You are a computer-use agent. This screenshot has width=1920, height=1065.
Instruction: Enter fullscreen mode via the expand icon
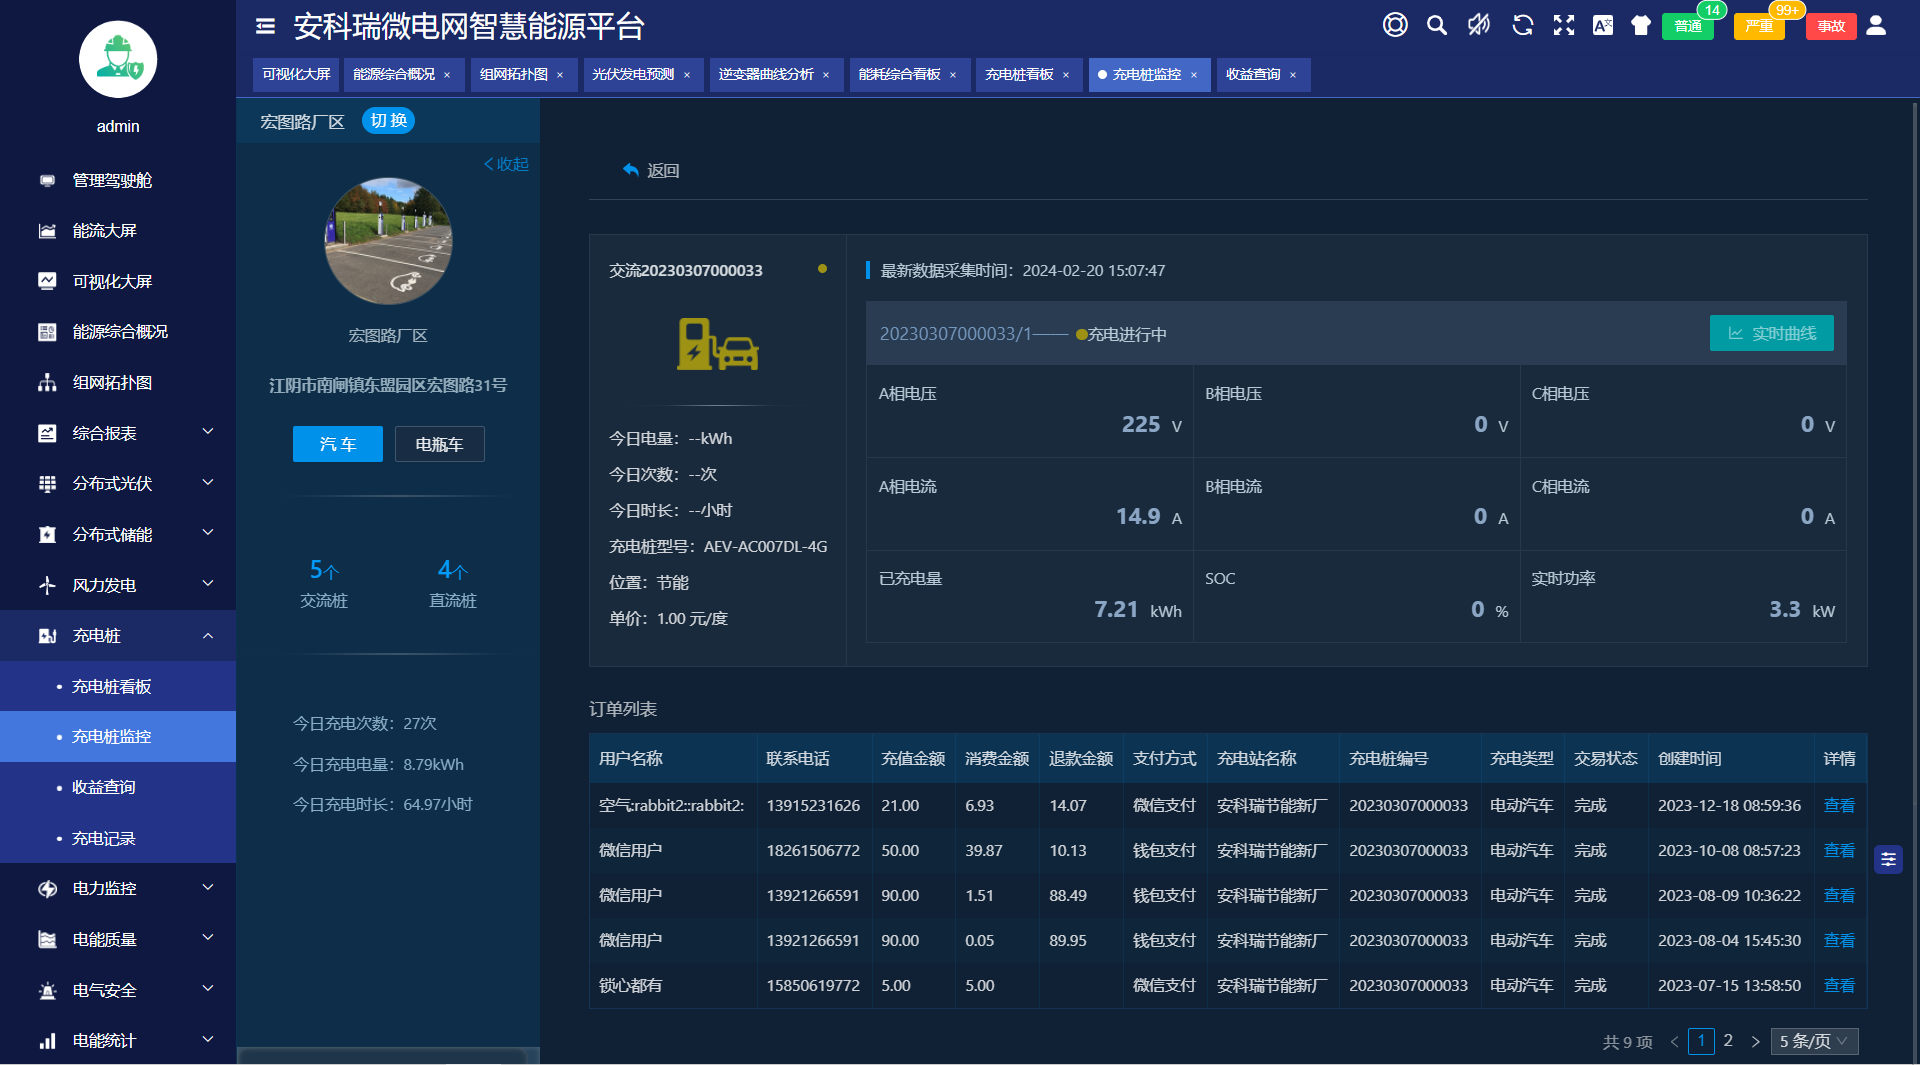(x=1563, y=25)
